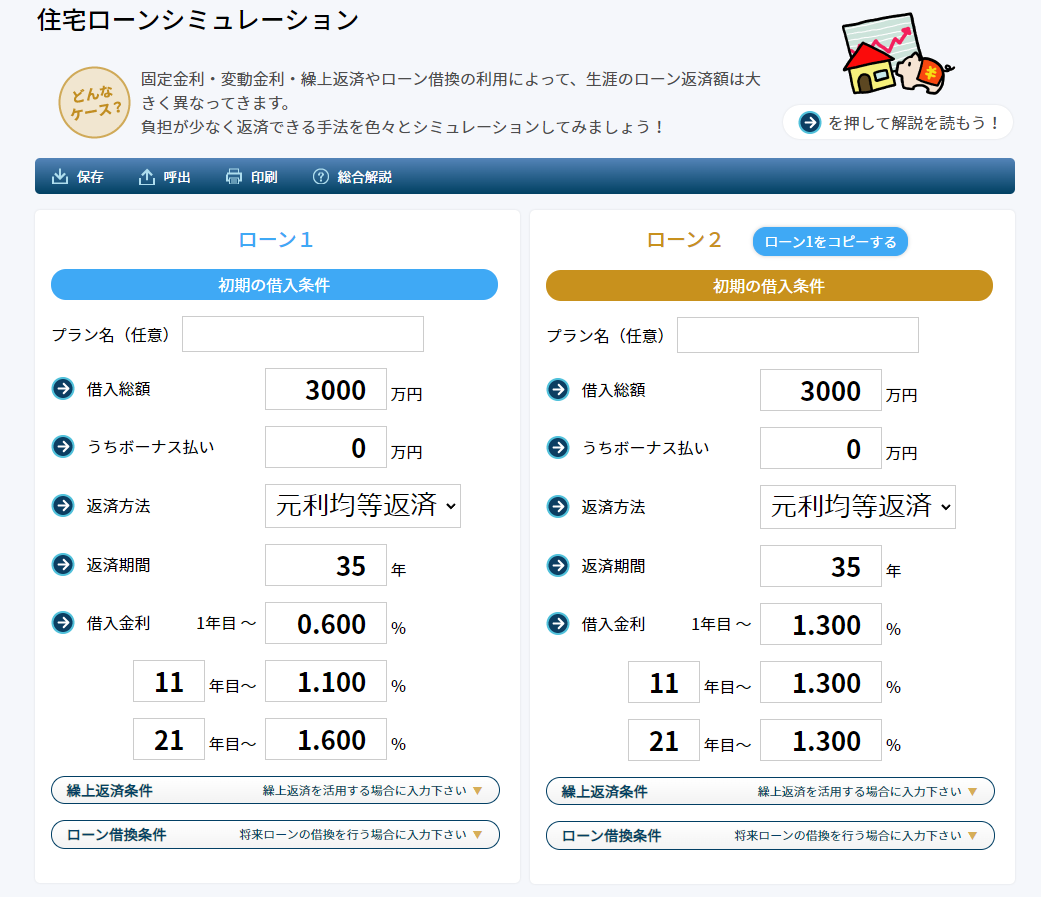Click Loan 1 first-year interest rate 0.600 field

pos(325,624)
